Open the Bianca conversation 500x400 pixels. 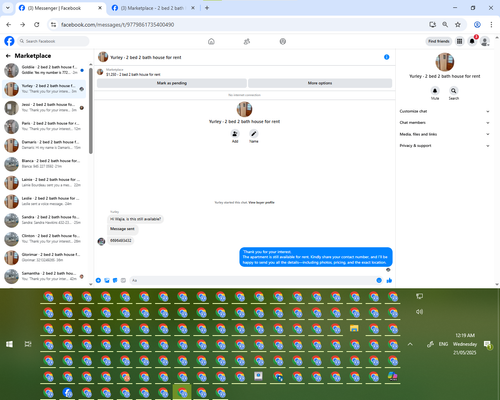[44, 163]
